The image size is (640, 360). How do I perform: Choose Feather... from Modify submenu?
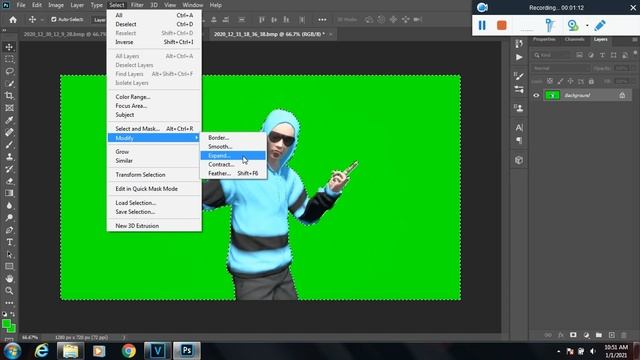(233, 173)
